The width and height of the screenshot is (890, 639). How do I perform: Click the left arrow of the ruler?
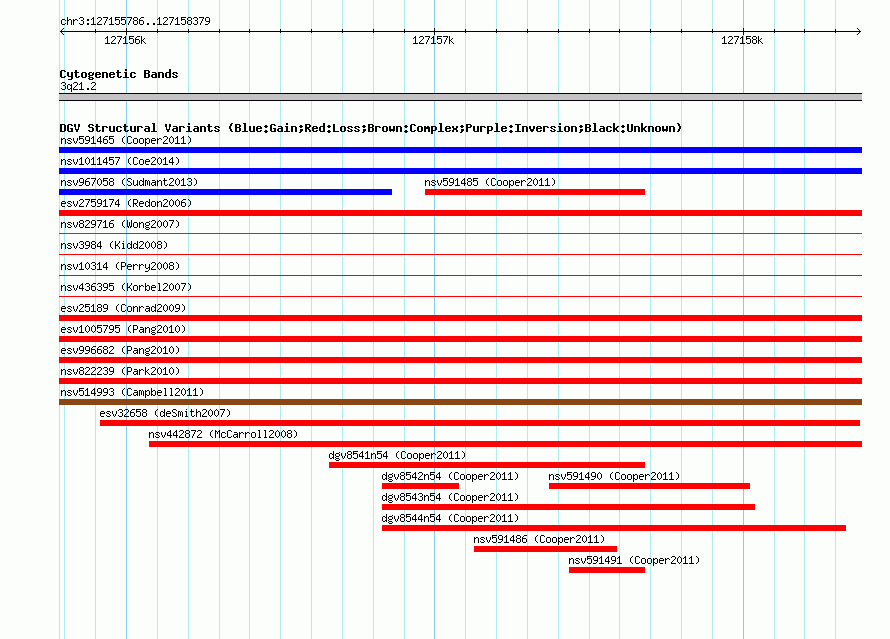[x=62, y=31]
